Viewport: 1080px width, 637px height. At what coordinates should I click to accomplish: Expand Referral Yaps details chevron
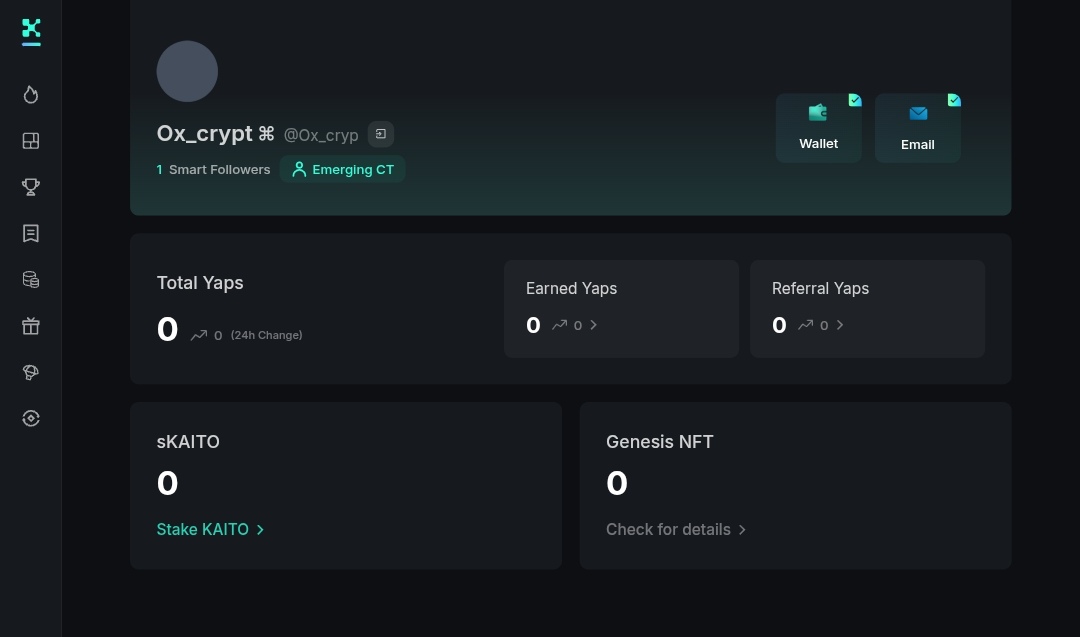pyautogui.click(x=840, y=325)
